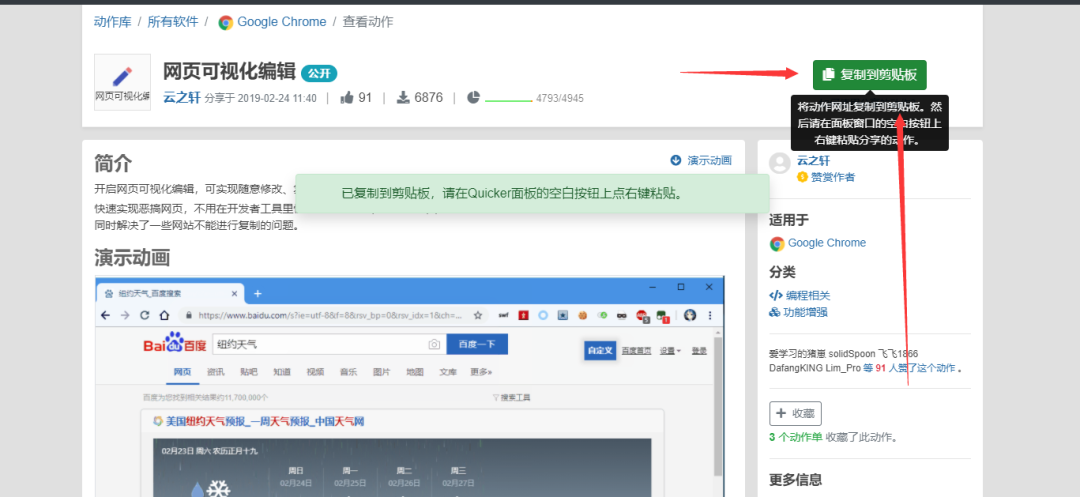
Task: Click the gold coin icon beside 赞赏作者
Action: click(802, 177)
